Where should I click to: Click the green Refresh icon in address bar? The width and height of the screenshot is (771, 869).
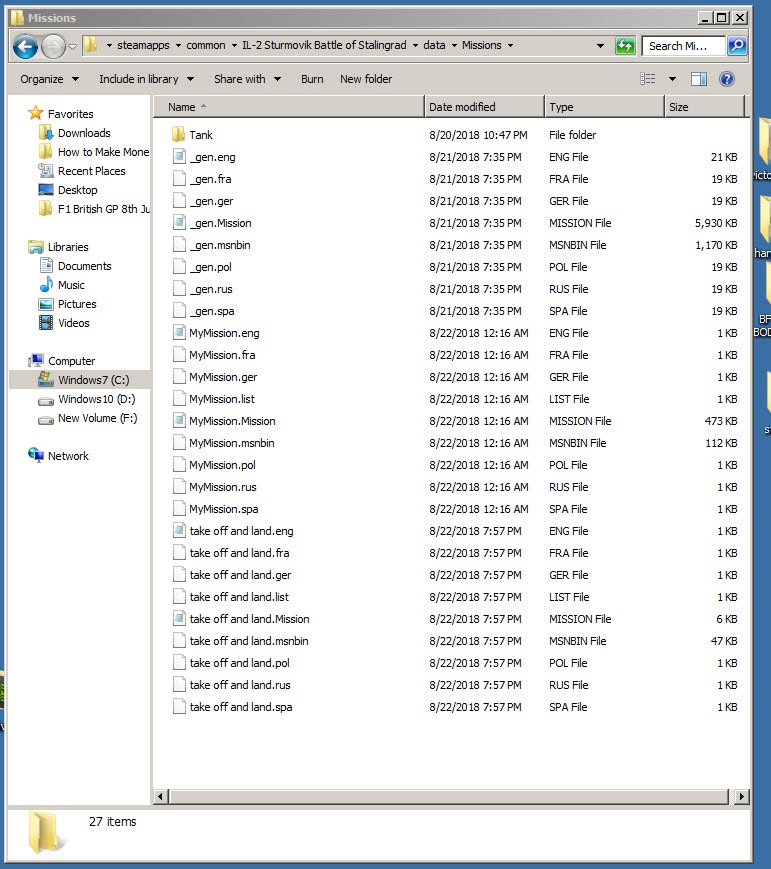(625, 45)
